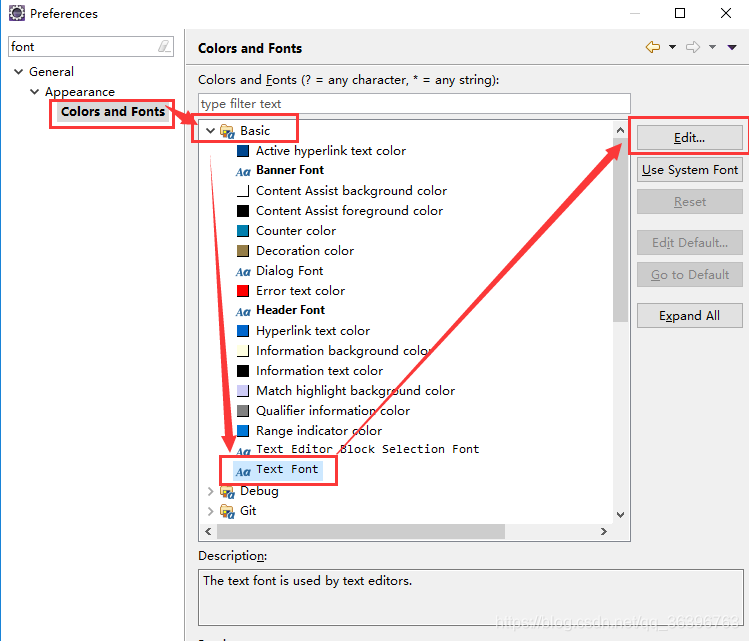Click Content Assist background color swatch
The width and height of the screenshot is (749, 641).
243,191
